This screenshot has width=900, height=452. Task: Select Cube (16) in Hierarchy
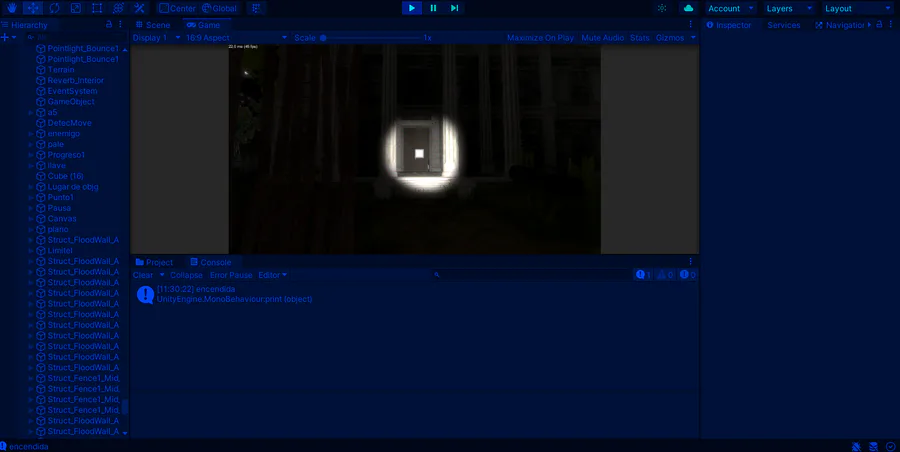point(65,176)
